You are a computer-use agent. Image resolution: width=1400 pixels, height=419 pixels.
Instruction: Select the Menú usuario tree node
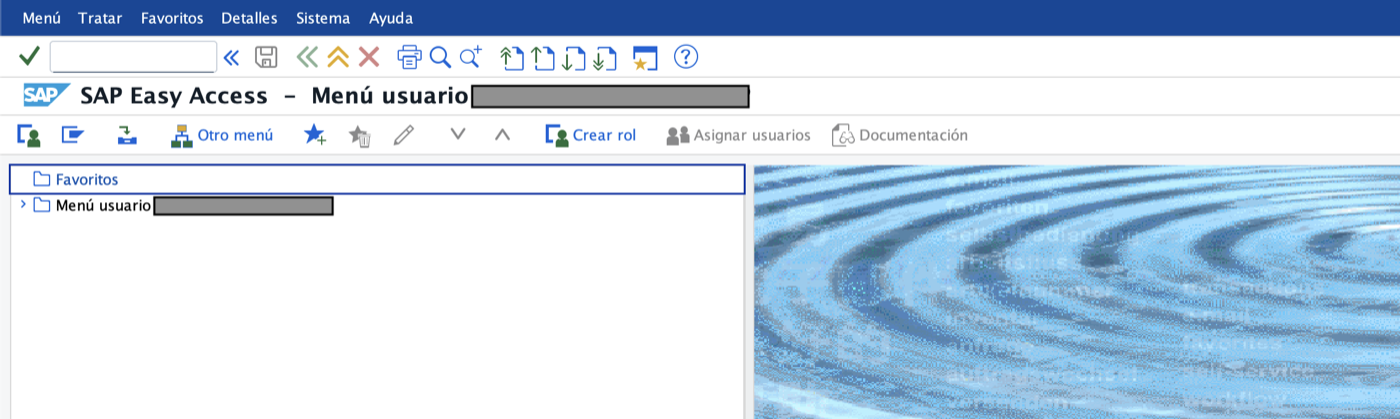coord(103,206)
